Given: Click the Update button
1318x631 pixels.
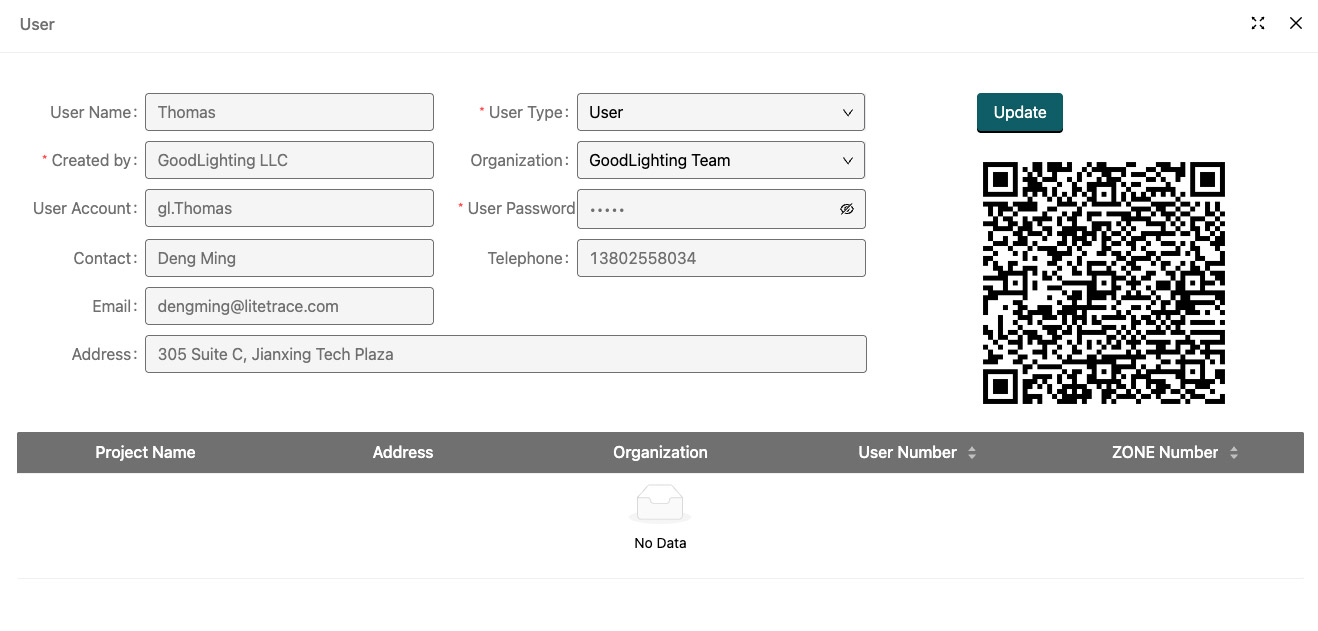Looking at the screenshot, I should [1020, 112].
